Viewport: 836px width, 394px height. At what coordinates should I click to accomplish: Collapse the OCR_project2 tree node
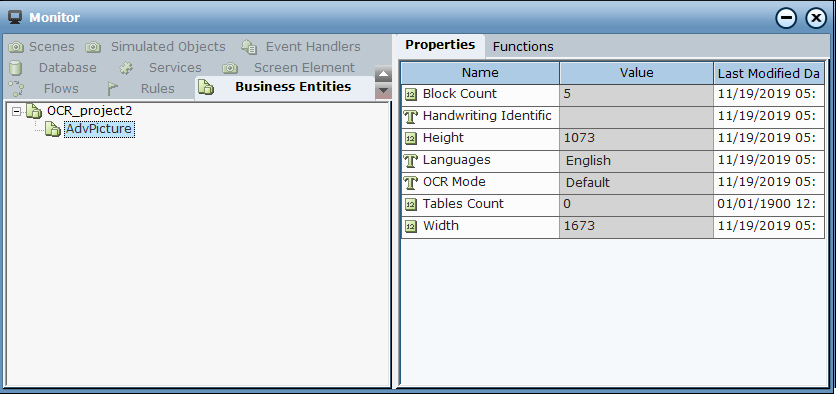(x=17, y=111)
